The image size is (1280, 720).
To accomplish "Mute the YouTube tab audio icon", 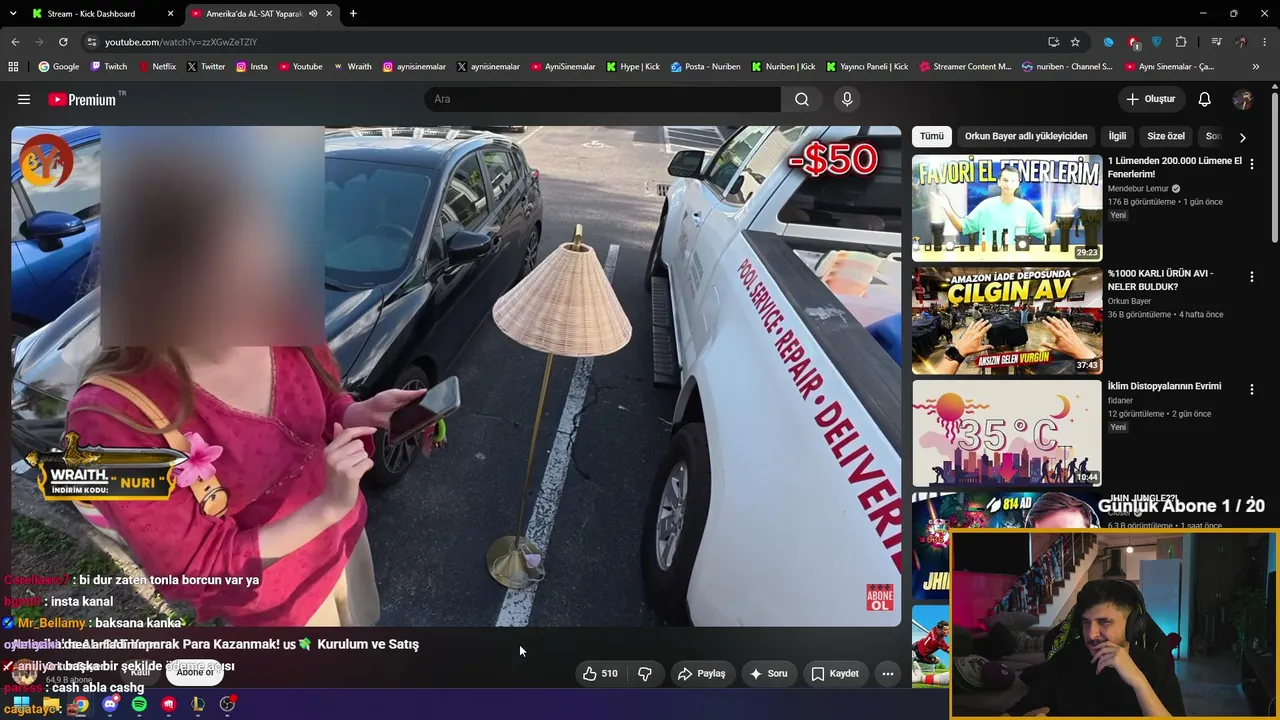I will pyautogui.click(x=313, y=14).
